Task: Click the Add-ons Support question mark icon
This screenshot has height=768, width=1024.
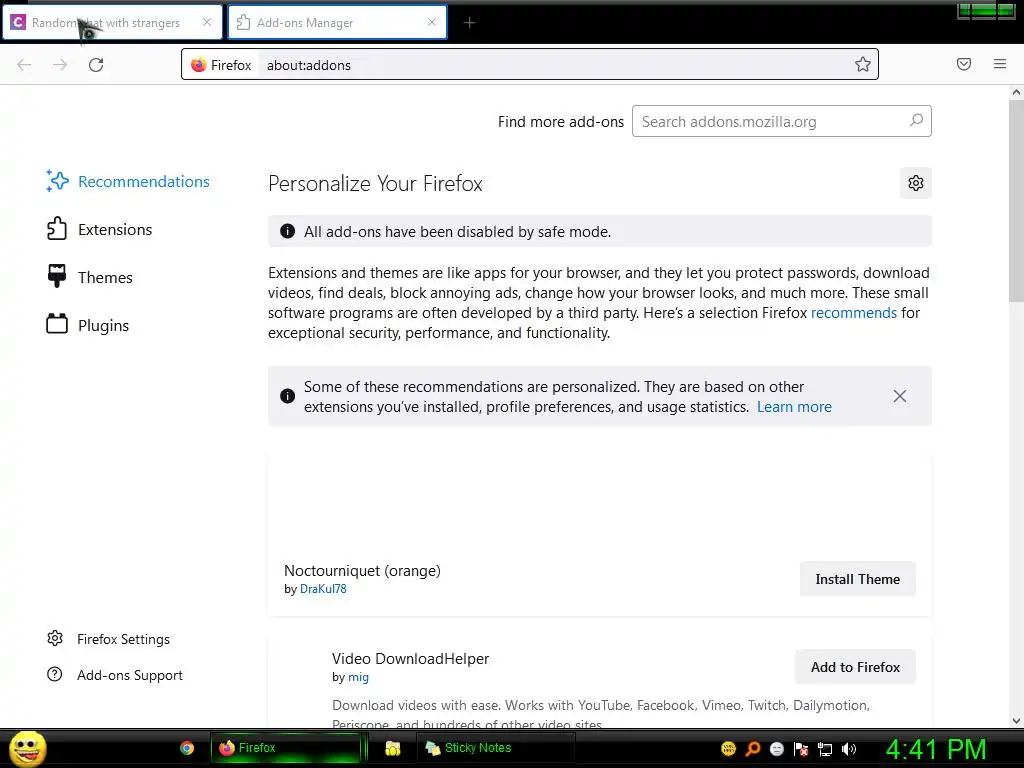Action: pyautogui.click(x=55, y=674)
